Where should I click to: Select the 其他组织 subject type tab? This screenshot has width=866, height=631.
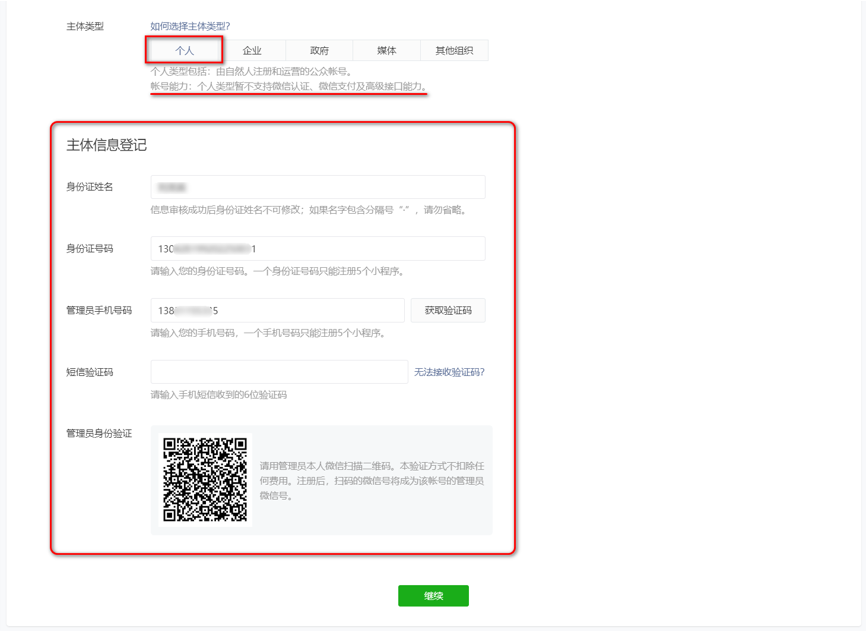(x=454, y=50)
